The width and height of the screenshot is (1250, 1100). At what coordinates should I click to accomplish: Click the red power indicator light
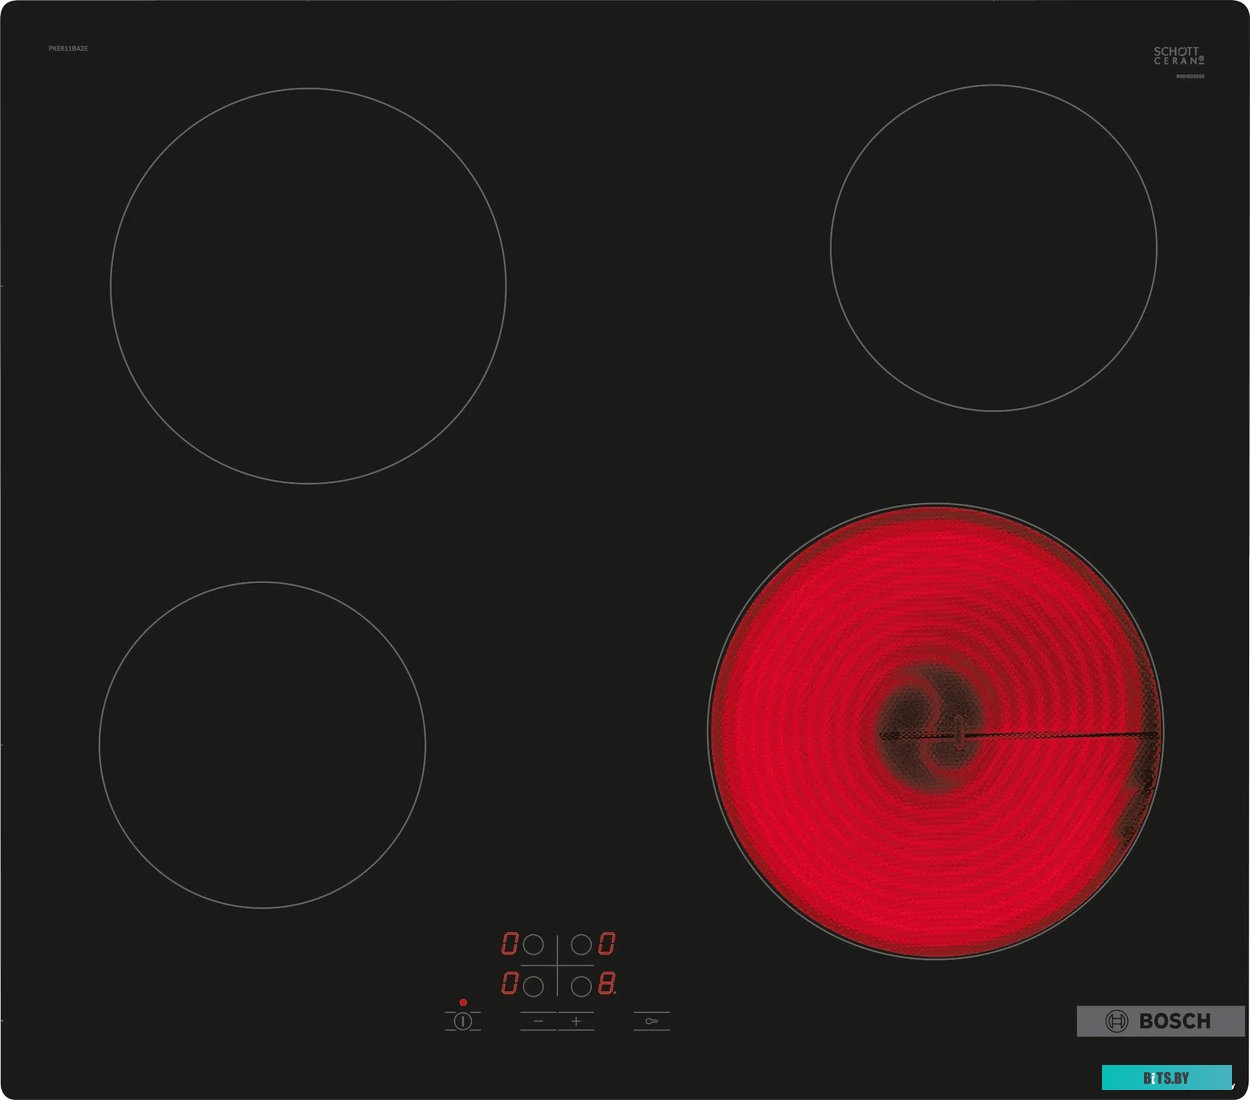[x=463, y=1002]
